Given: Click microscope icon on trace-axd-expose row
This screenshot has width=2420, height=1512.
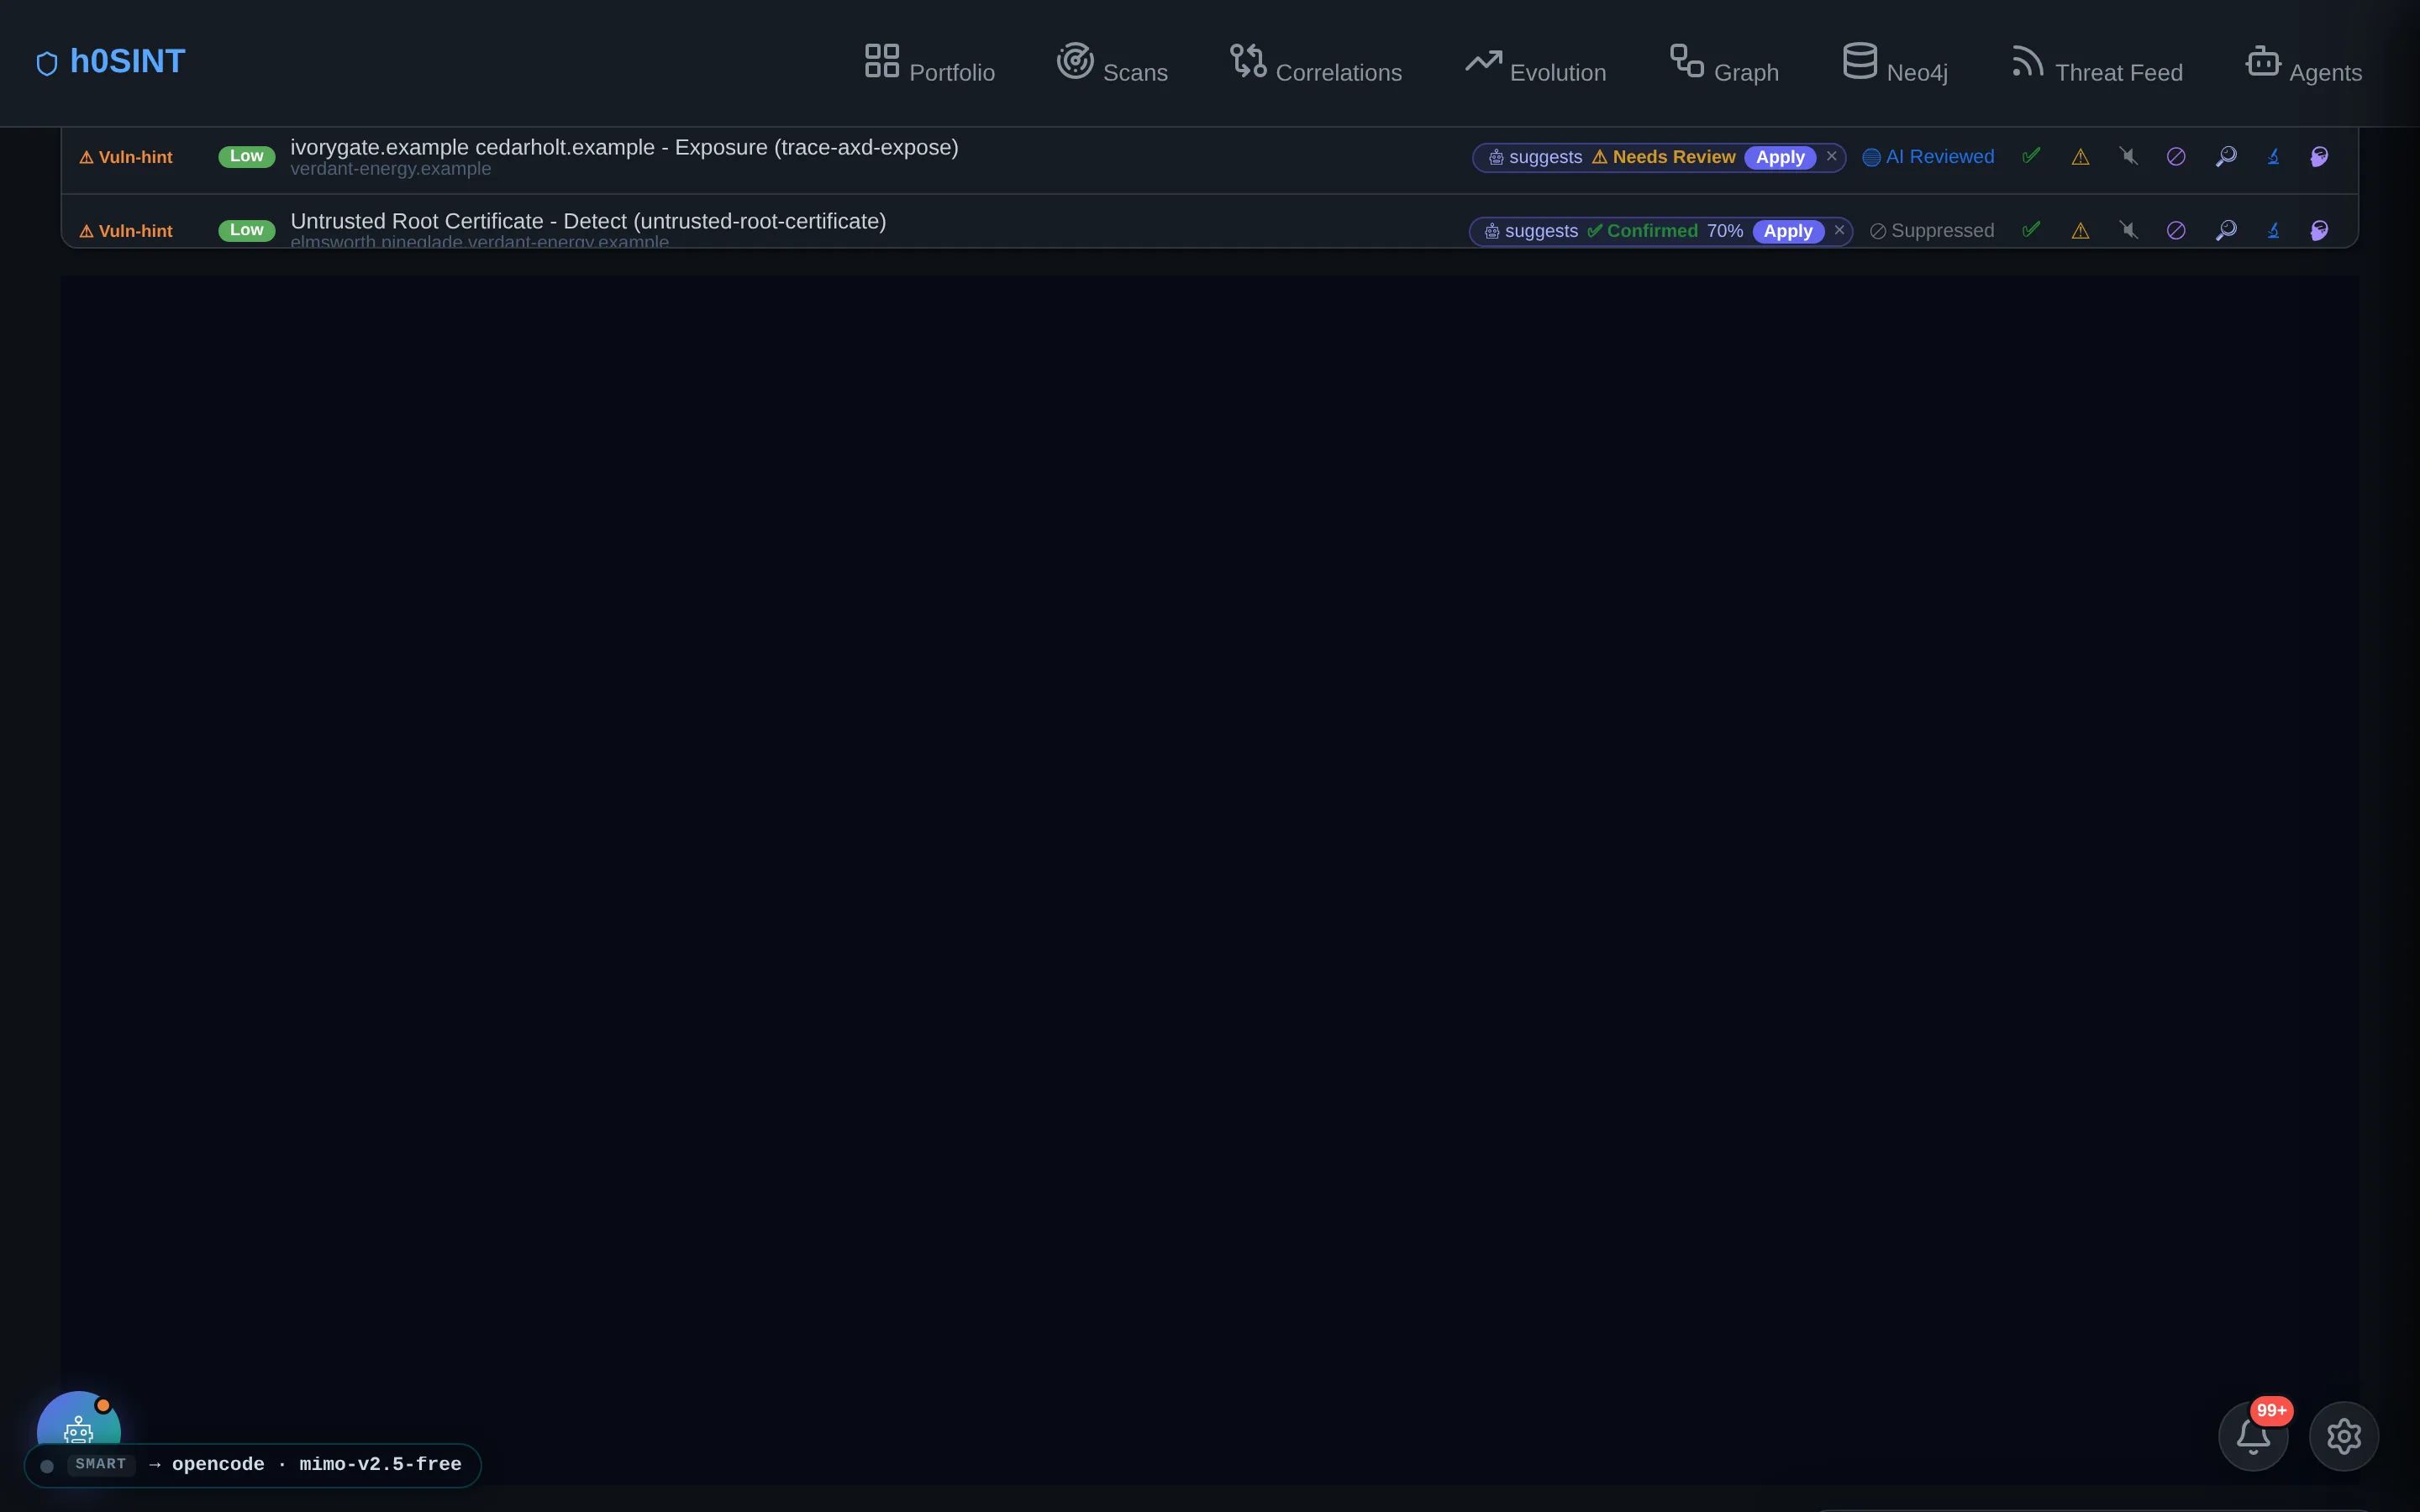Looking at the screenshot, I should [2273, 157].
